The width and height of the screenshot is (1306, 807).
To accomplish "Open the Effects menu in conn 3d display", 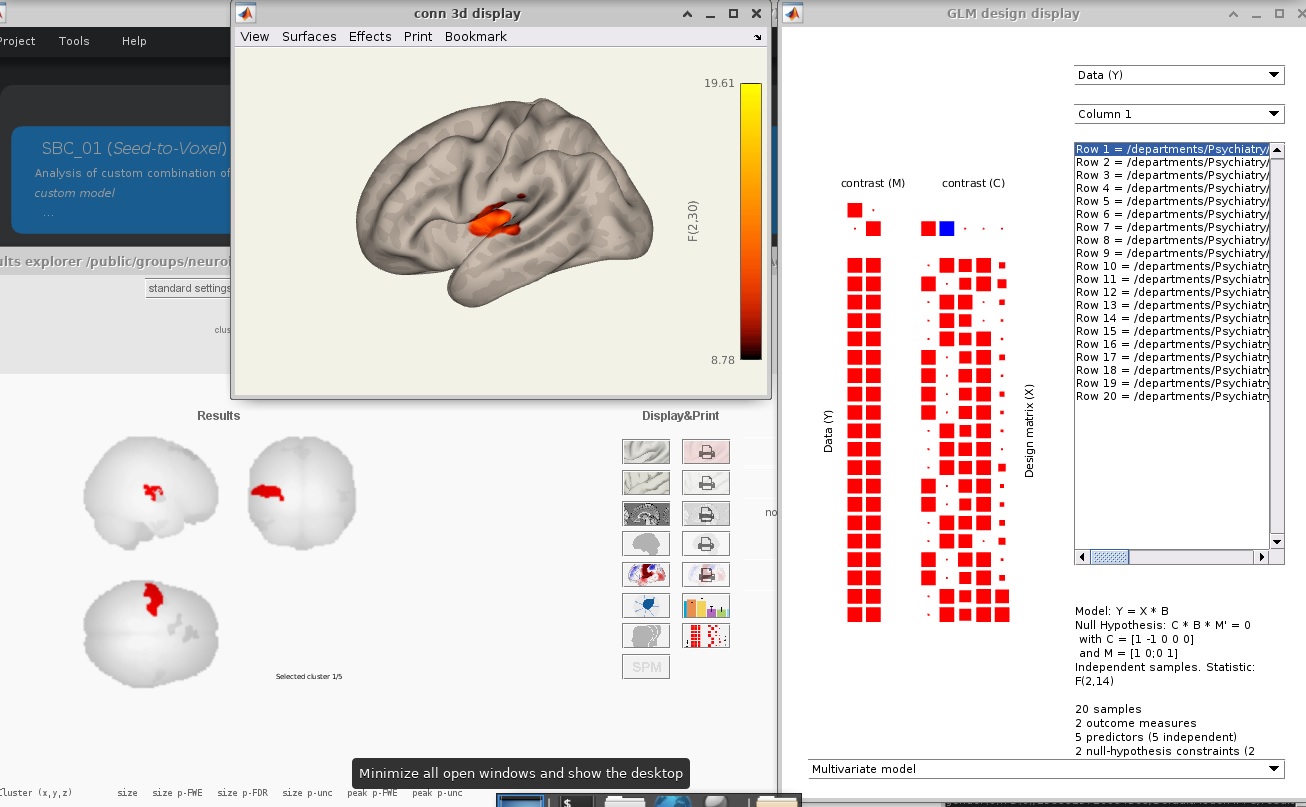I will click(370, 36).
